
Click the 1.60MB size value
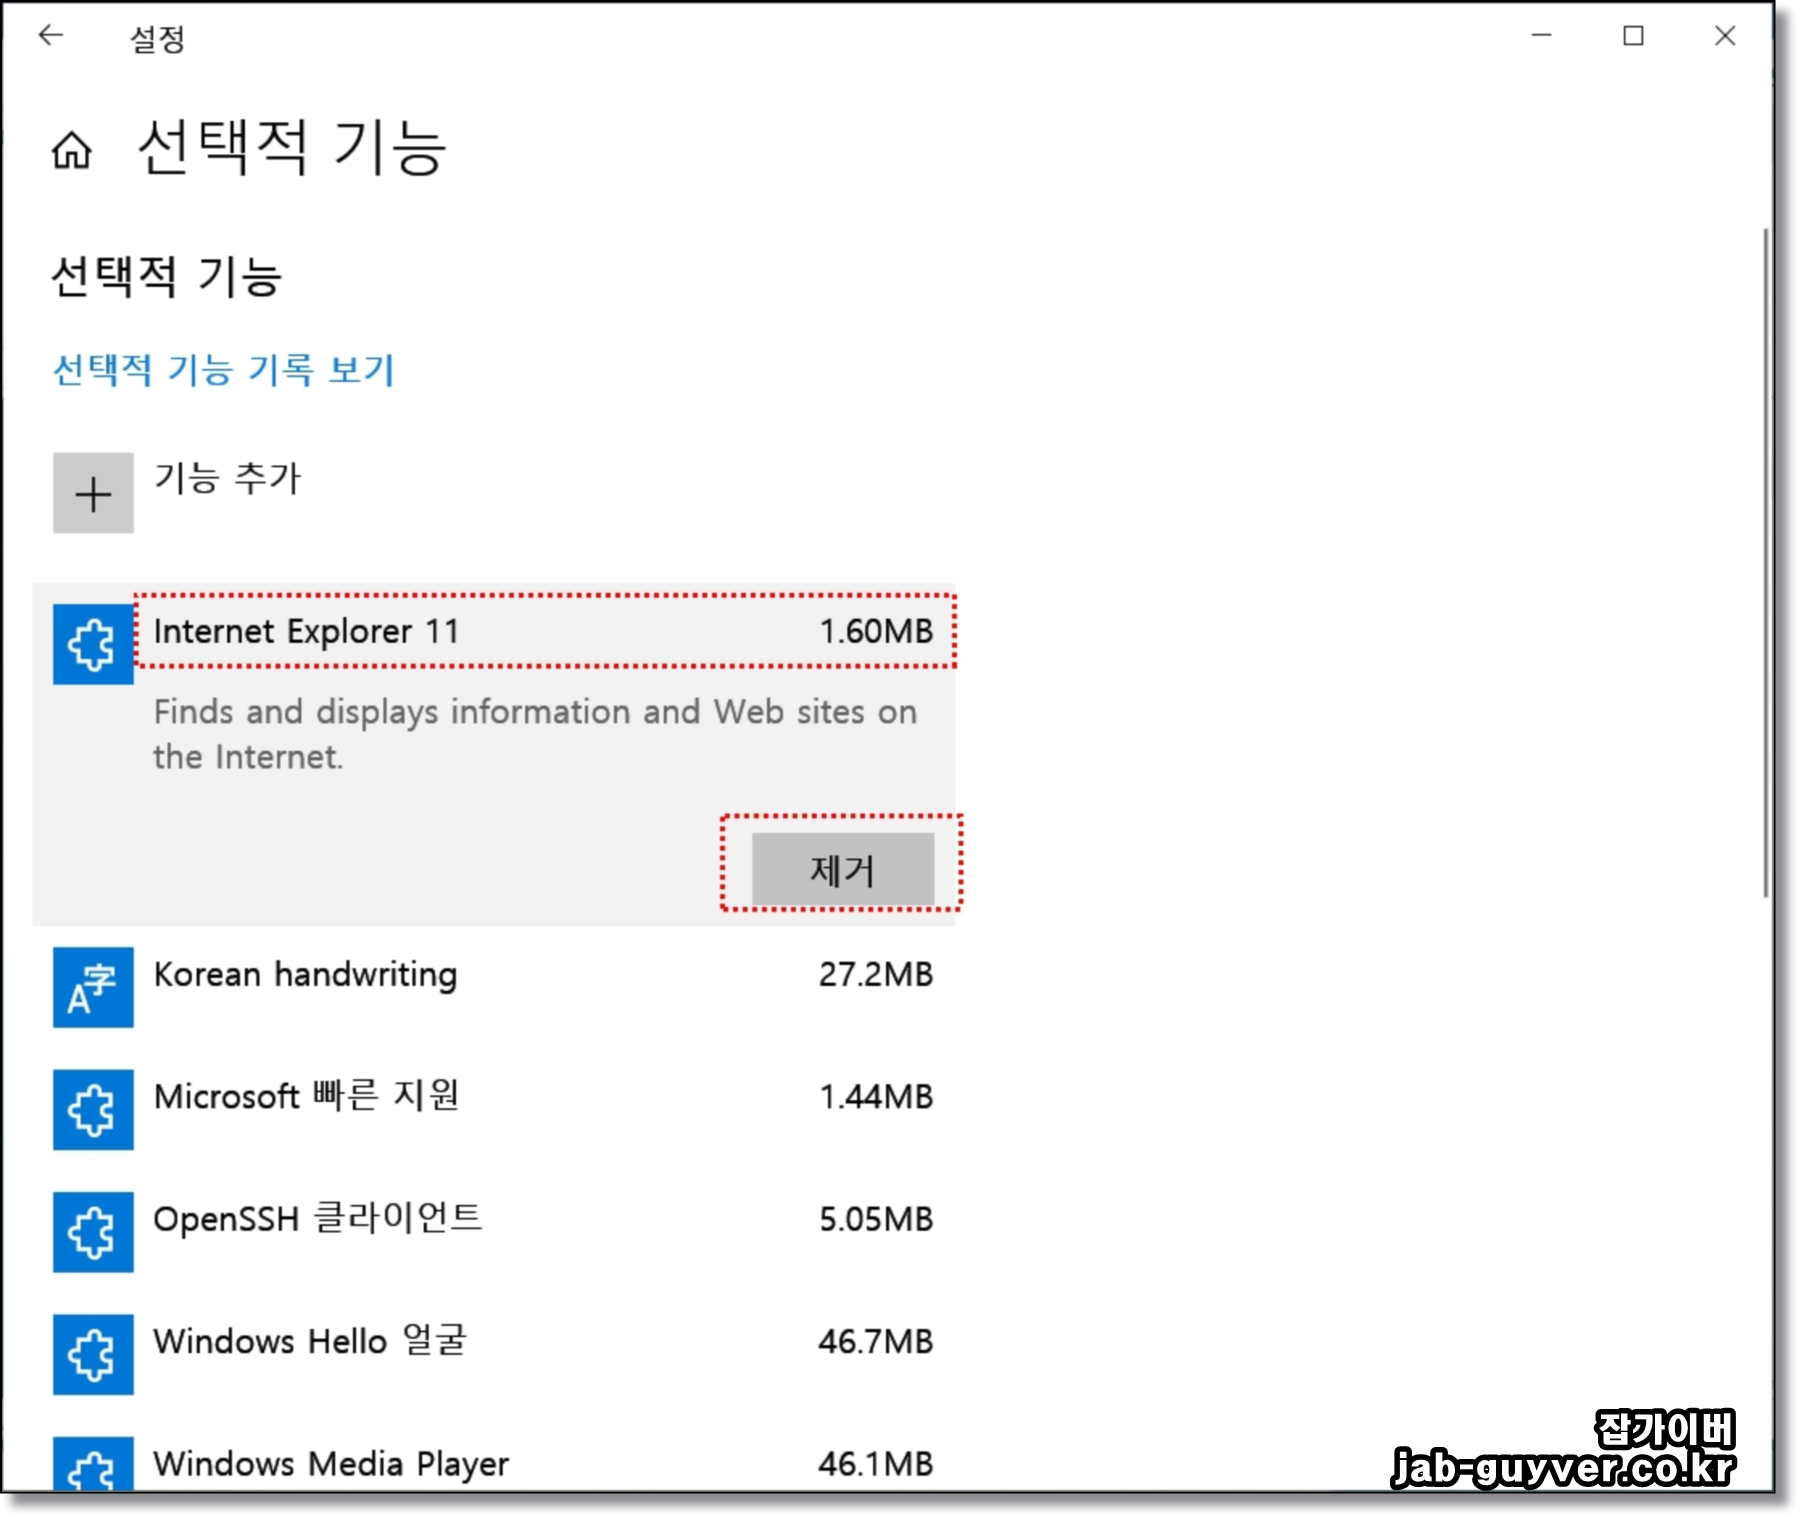(876, 631)
